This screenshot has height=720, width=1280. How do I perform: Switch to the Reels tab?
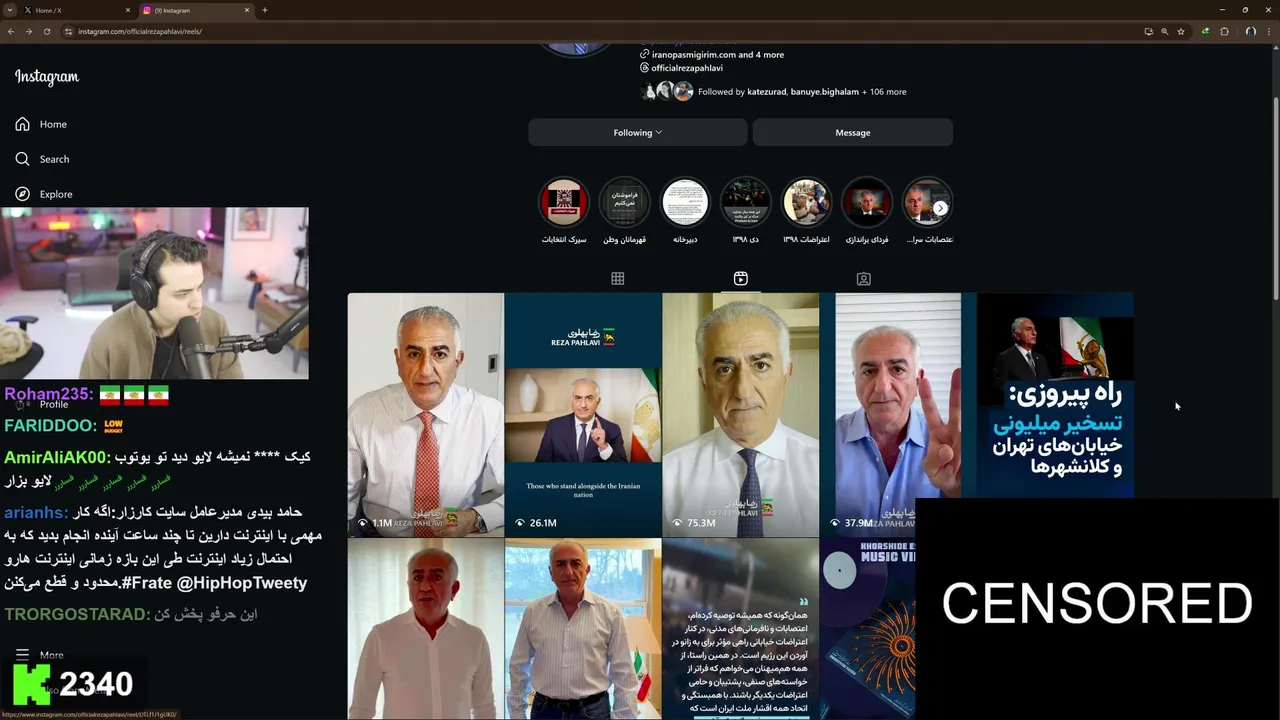[740, 279]
